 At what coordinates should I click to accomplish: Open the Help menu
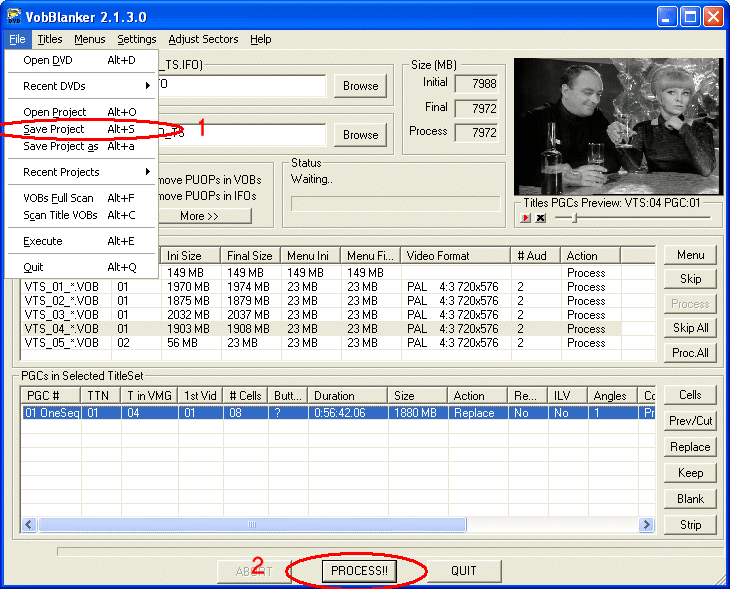(261, 39)
